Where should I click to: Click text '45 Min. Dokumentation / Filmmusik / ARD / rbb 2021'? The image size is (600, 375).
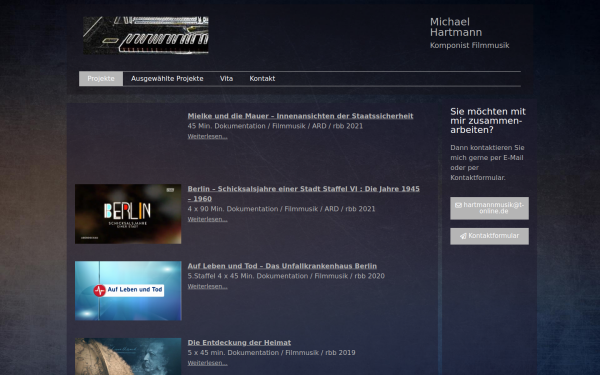pyautogui.click(x=275, y=126)
